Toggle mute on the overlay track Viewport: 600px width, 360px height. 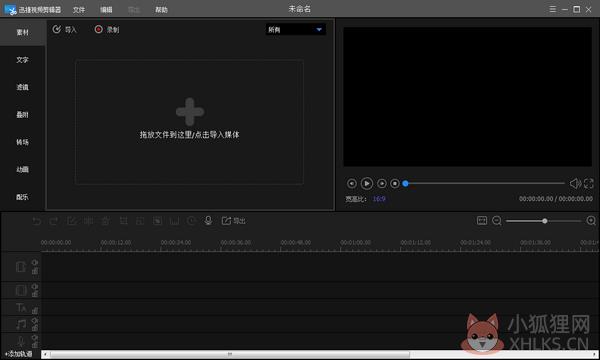[x=35, y=287]
